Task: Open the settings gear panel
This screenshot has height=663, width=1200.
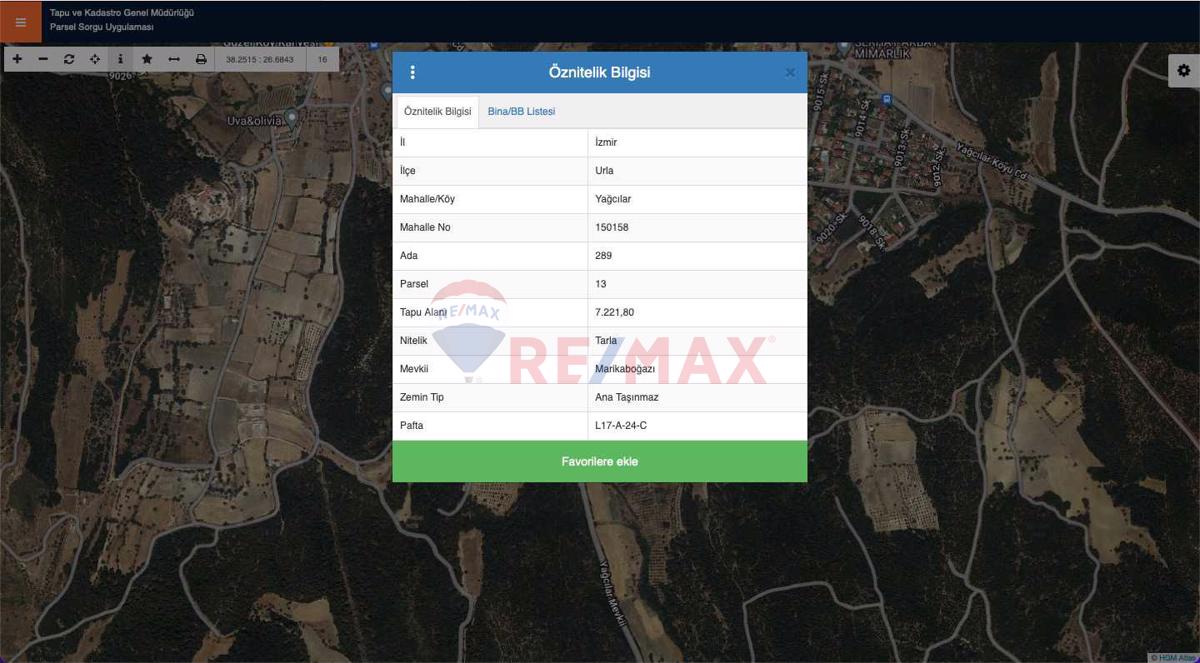Action: pos(1184,70)
